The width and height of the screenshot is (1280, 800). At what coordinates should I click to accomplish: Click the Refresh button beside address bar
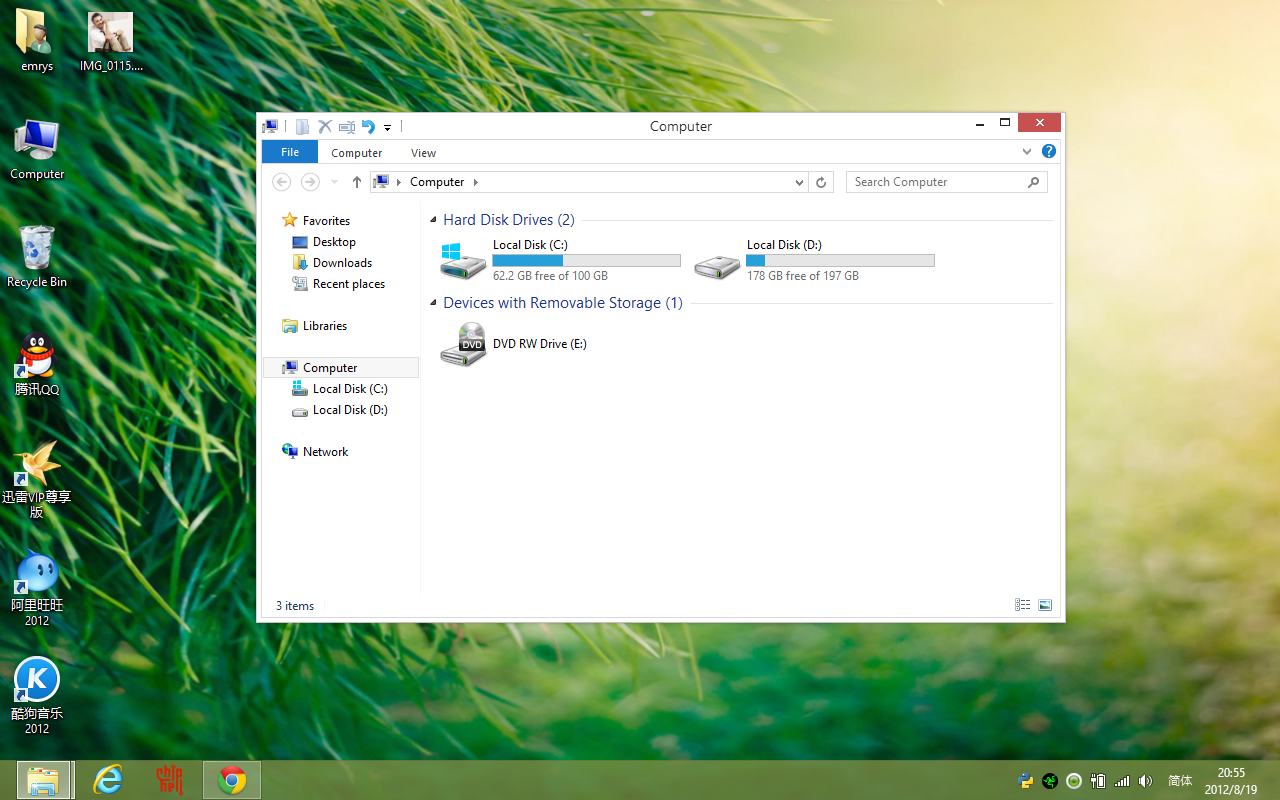click(821, 182)
